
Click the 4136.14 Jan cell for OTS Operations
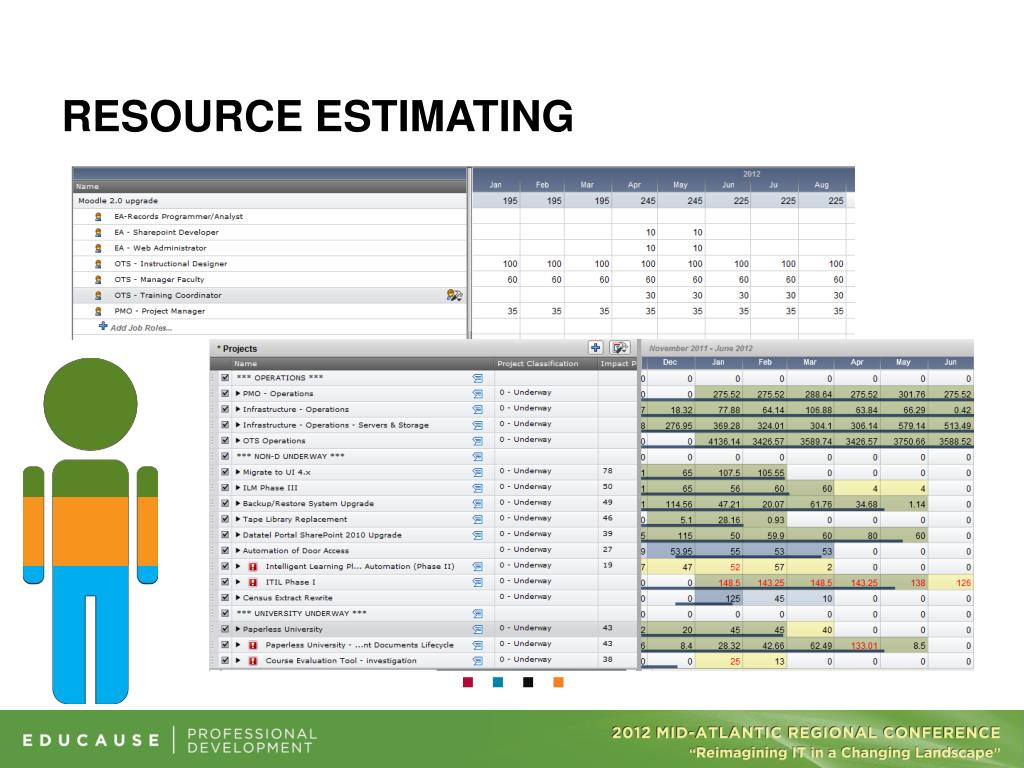click(x=719, y=441)
